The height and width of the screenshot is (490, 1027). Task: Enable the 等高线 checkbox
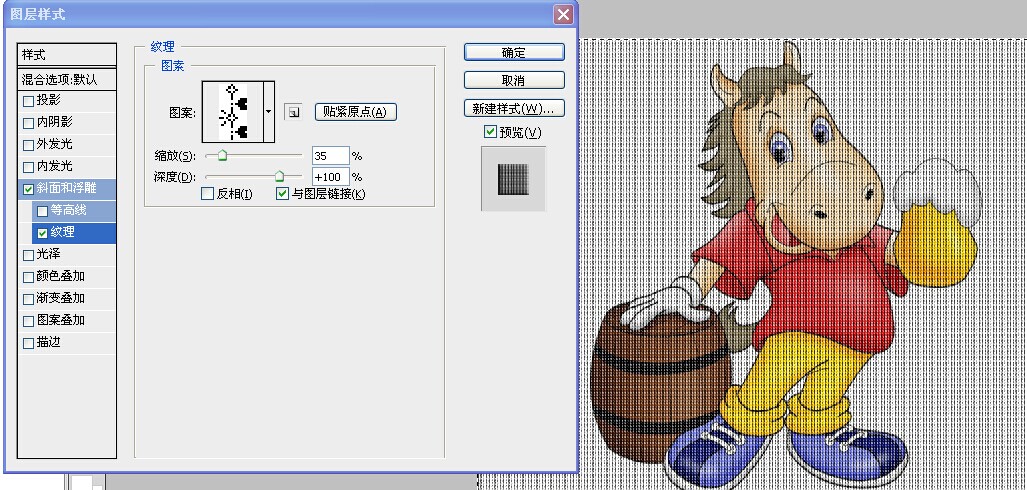43,211
